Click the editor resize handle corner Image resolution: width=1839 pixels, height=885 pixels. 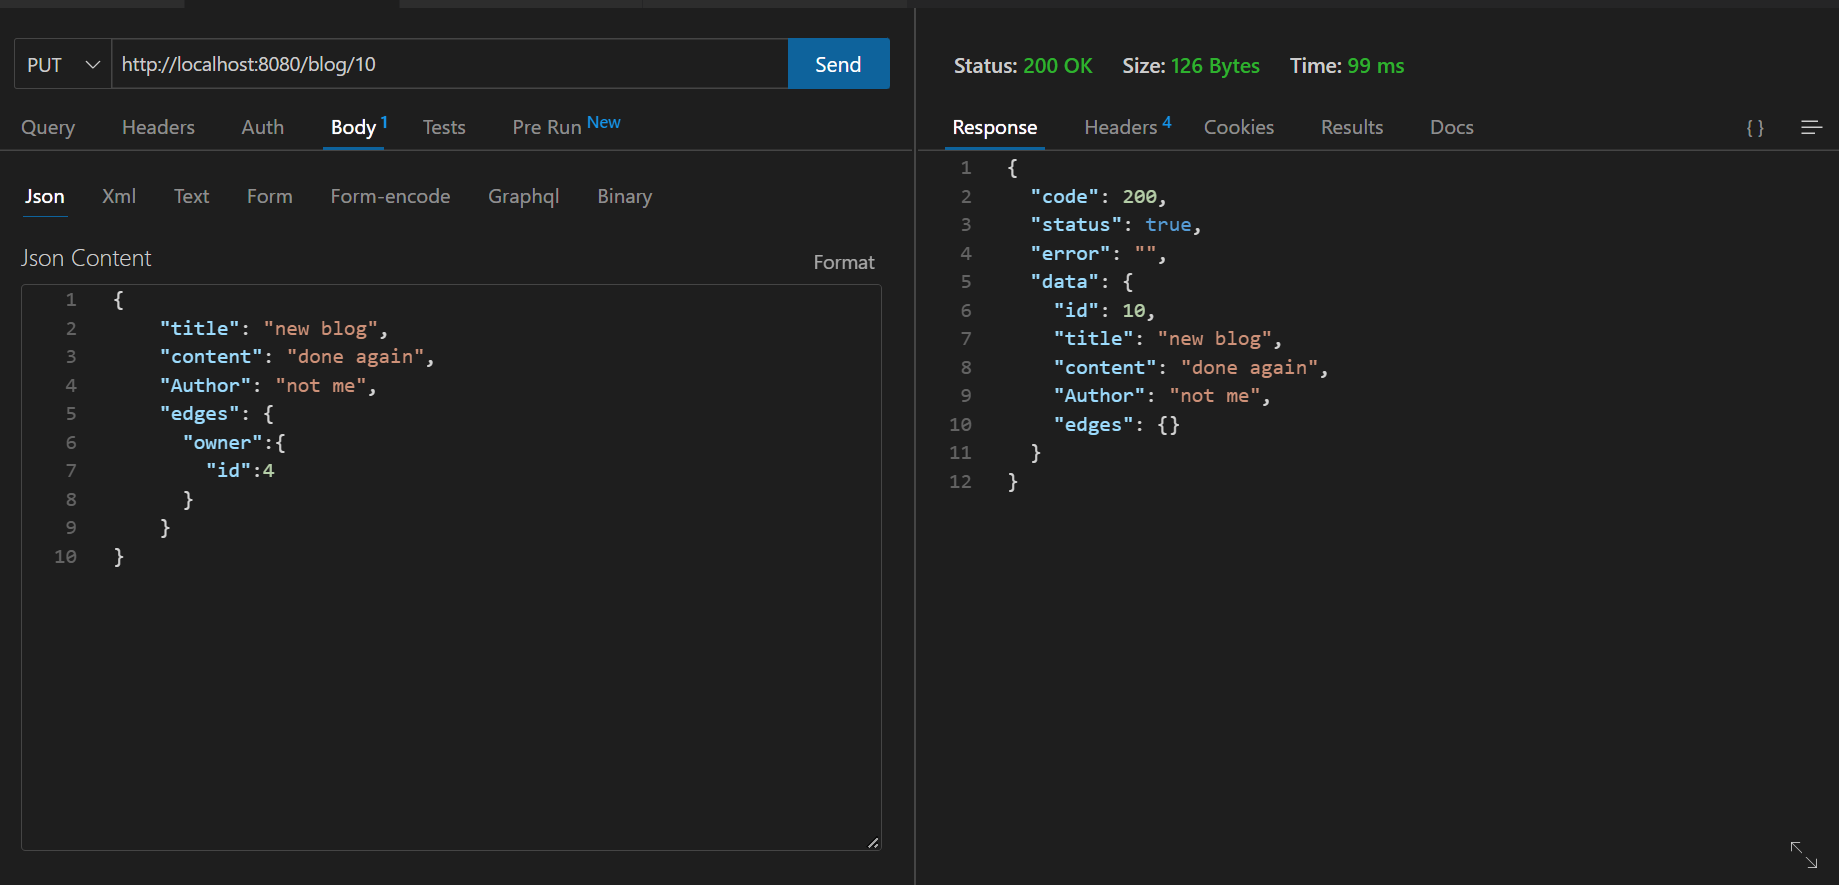point(873,842)
